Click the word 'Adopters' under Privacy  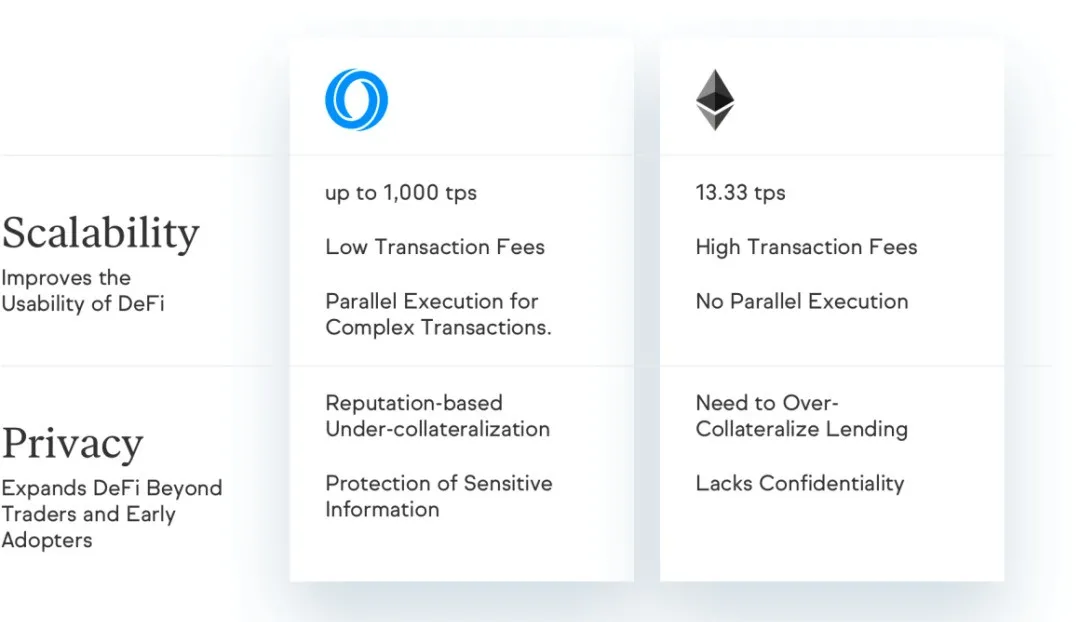click(47, 540)
